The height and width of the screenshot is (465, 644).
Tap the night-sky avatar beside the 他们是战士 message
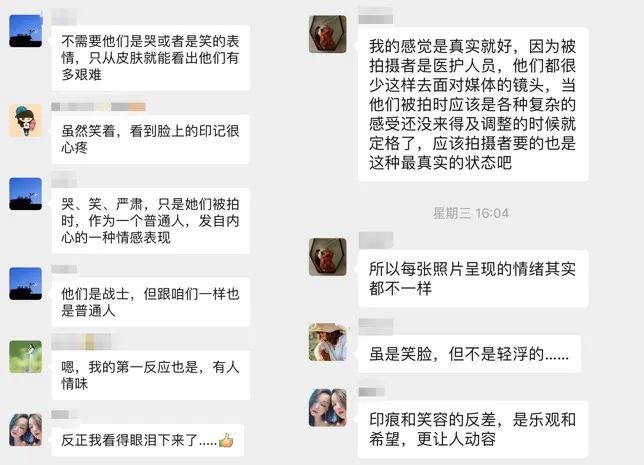[x=25, y=283]
